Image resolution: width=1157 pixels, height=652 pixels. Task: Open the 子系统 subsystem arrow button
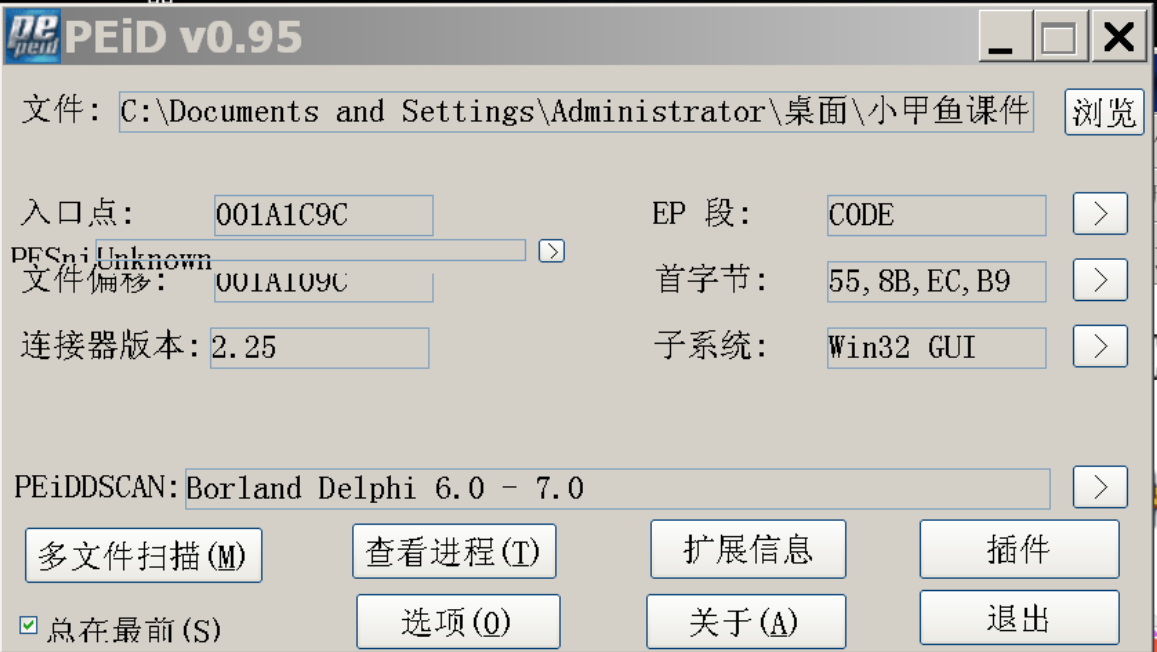click(1100, 347)
